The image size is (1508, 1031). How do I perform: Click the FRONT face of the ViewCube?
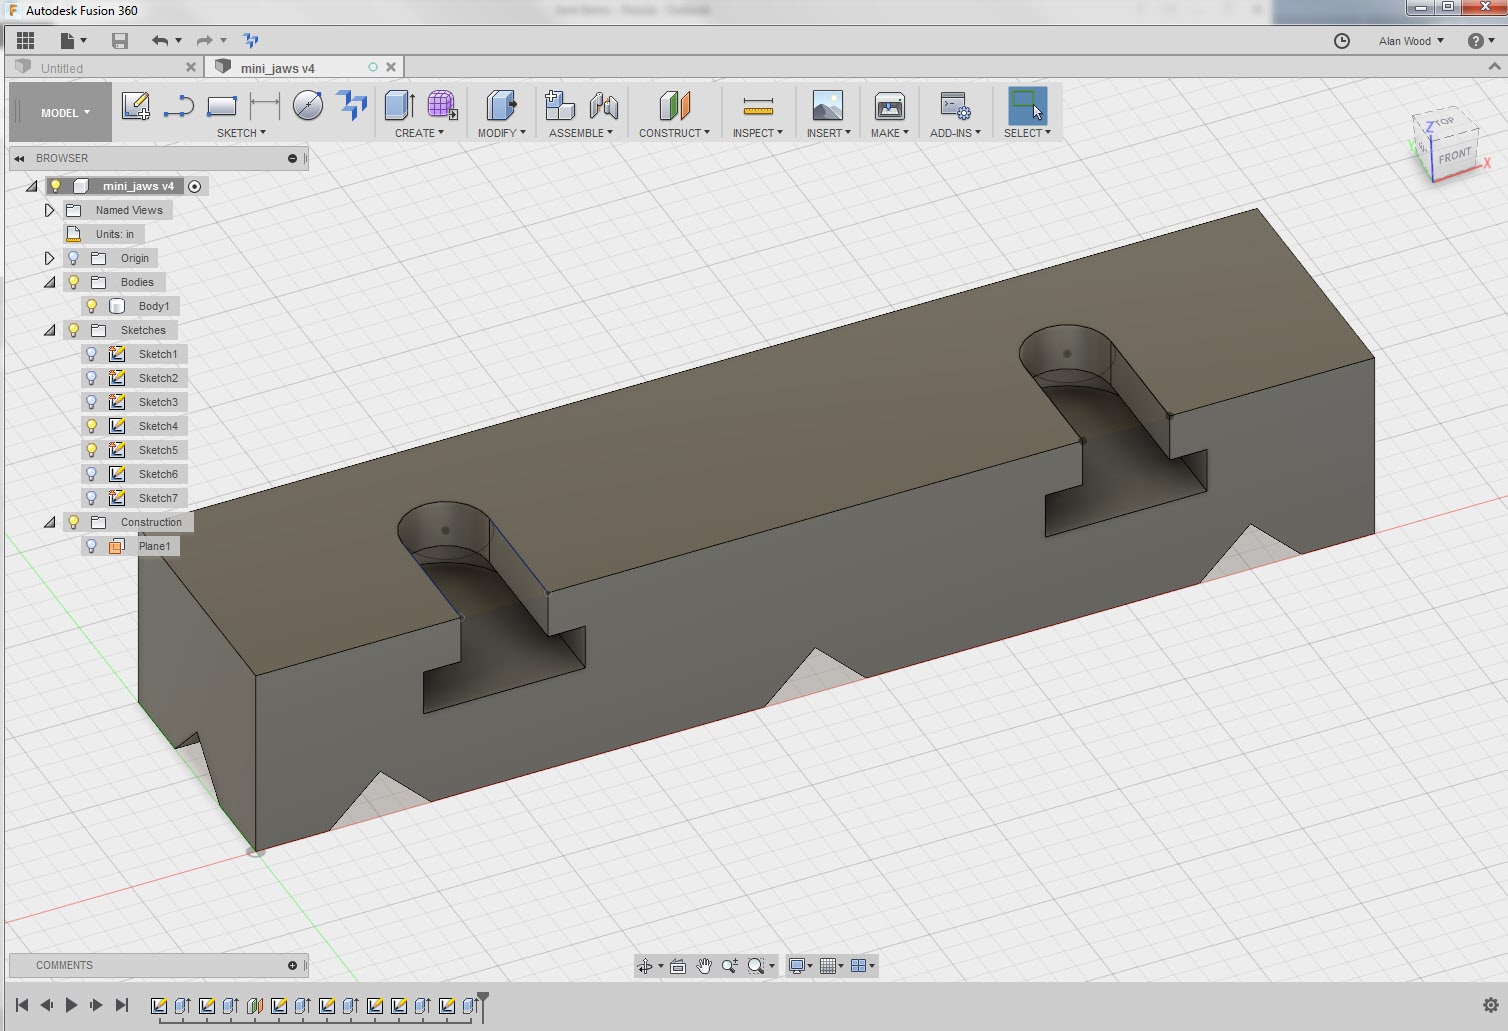click(x=1456, y=155)
